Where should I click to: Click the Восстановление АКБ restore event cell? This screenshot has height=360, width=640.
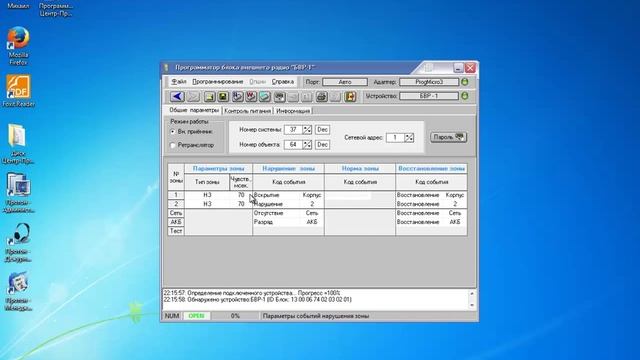pyautogui.click(x=431, y=222)
